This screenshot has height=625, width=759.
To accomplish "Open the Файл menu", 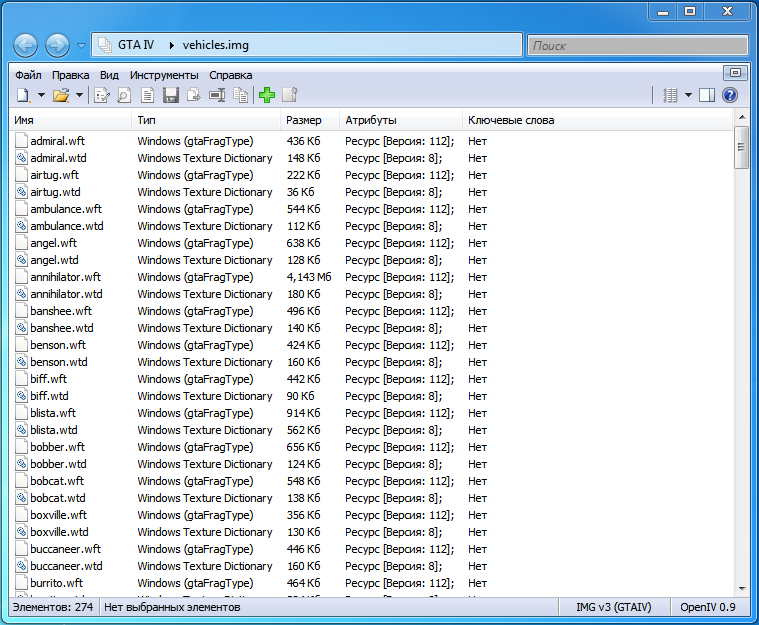I will tap(28, 75).
